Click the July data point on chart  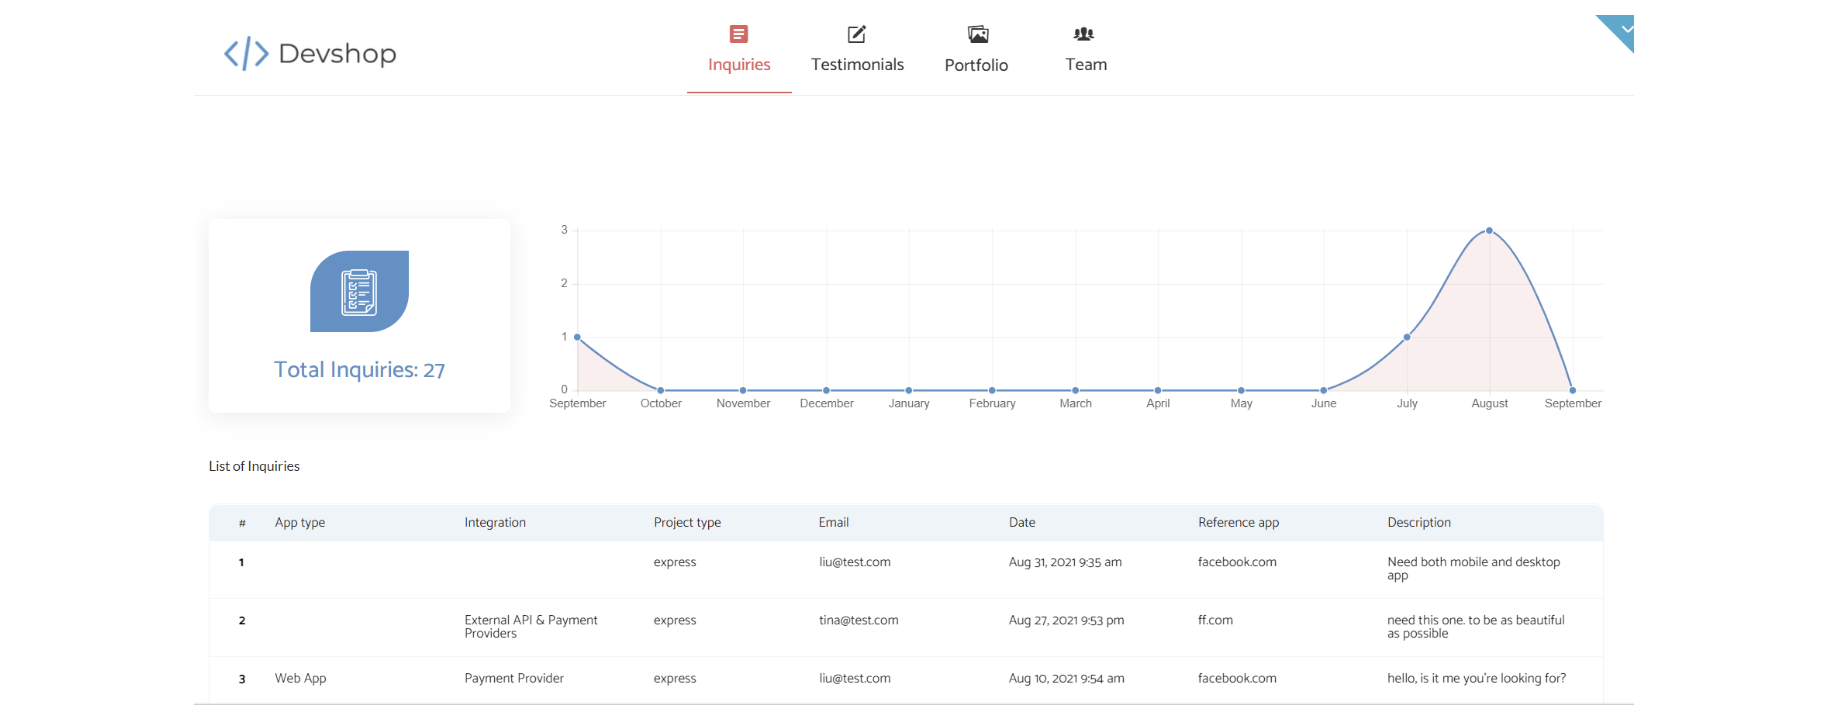click(1407, 337)
